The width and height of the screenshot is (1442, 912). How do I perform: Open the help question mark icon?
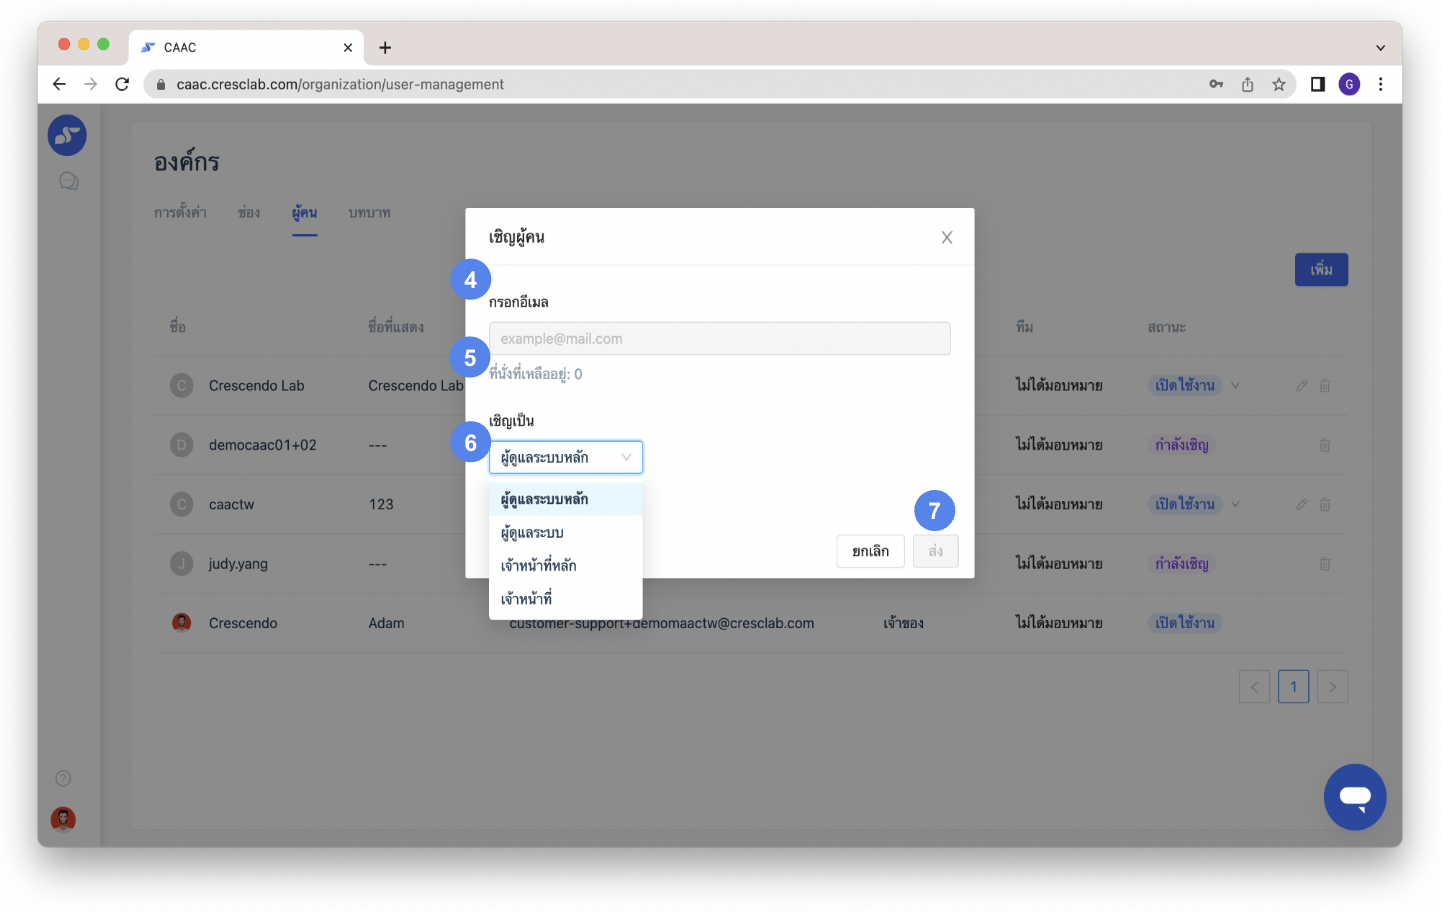point(63,778)
